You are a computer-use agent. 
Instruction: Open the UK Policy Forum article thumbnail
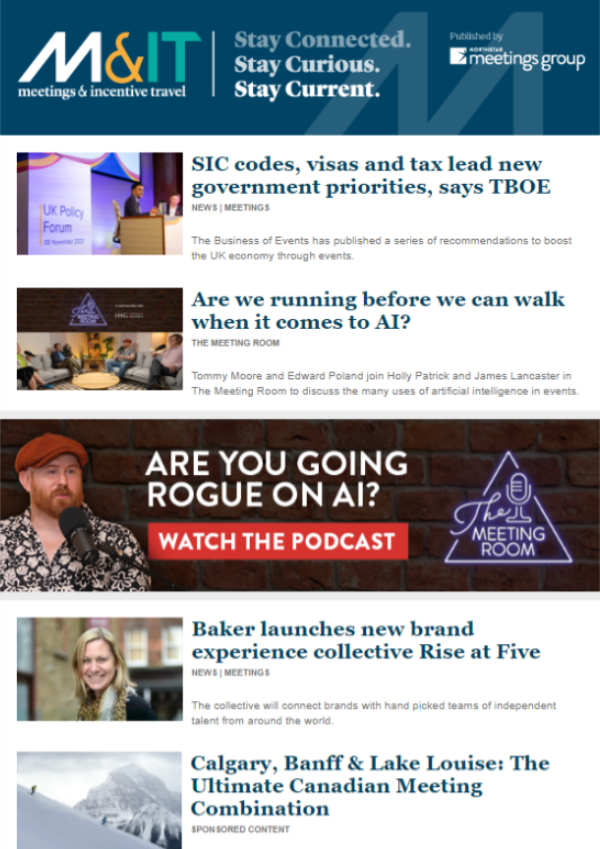(x=100, y=204)
